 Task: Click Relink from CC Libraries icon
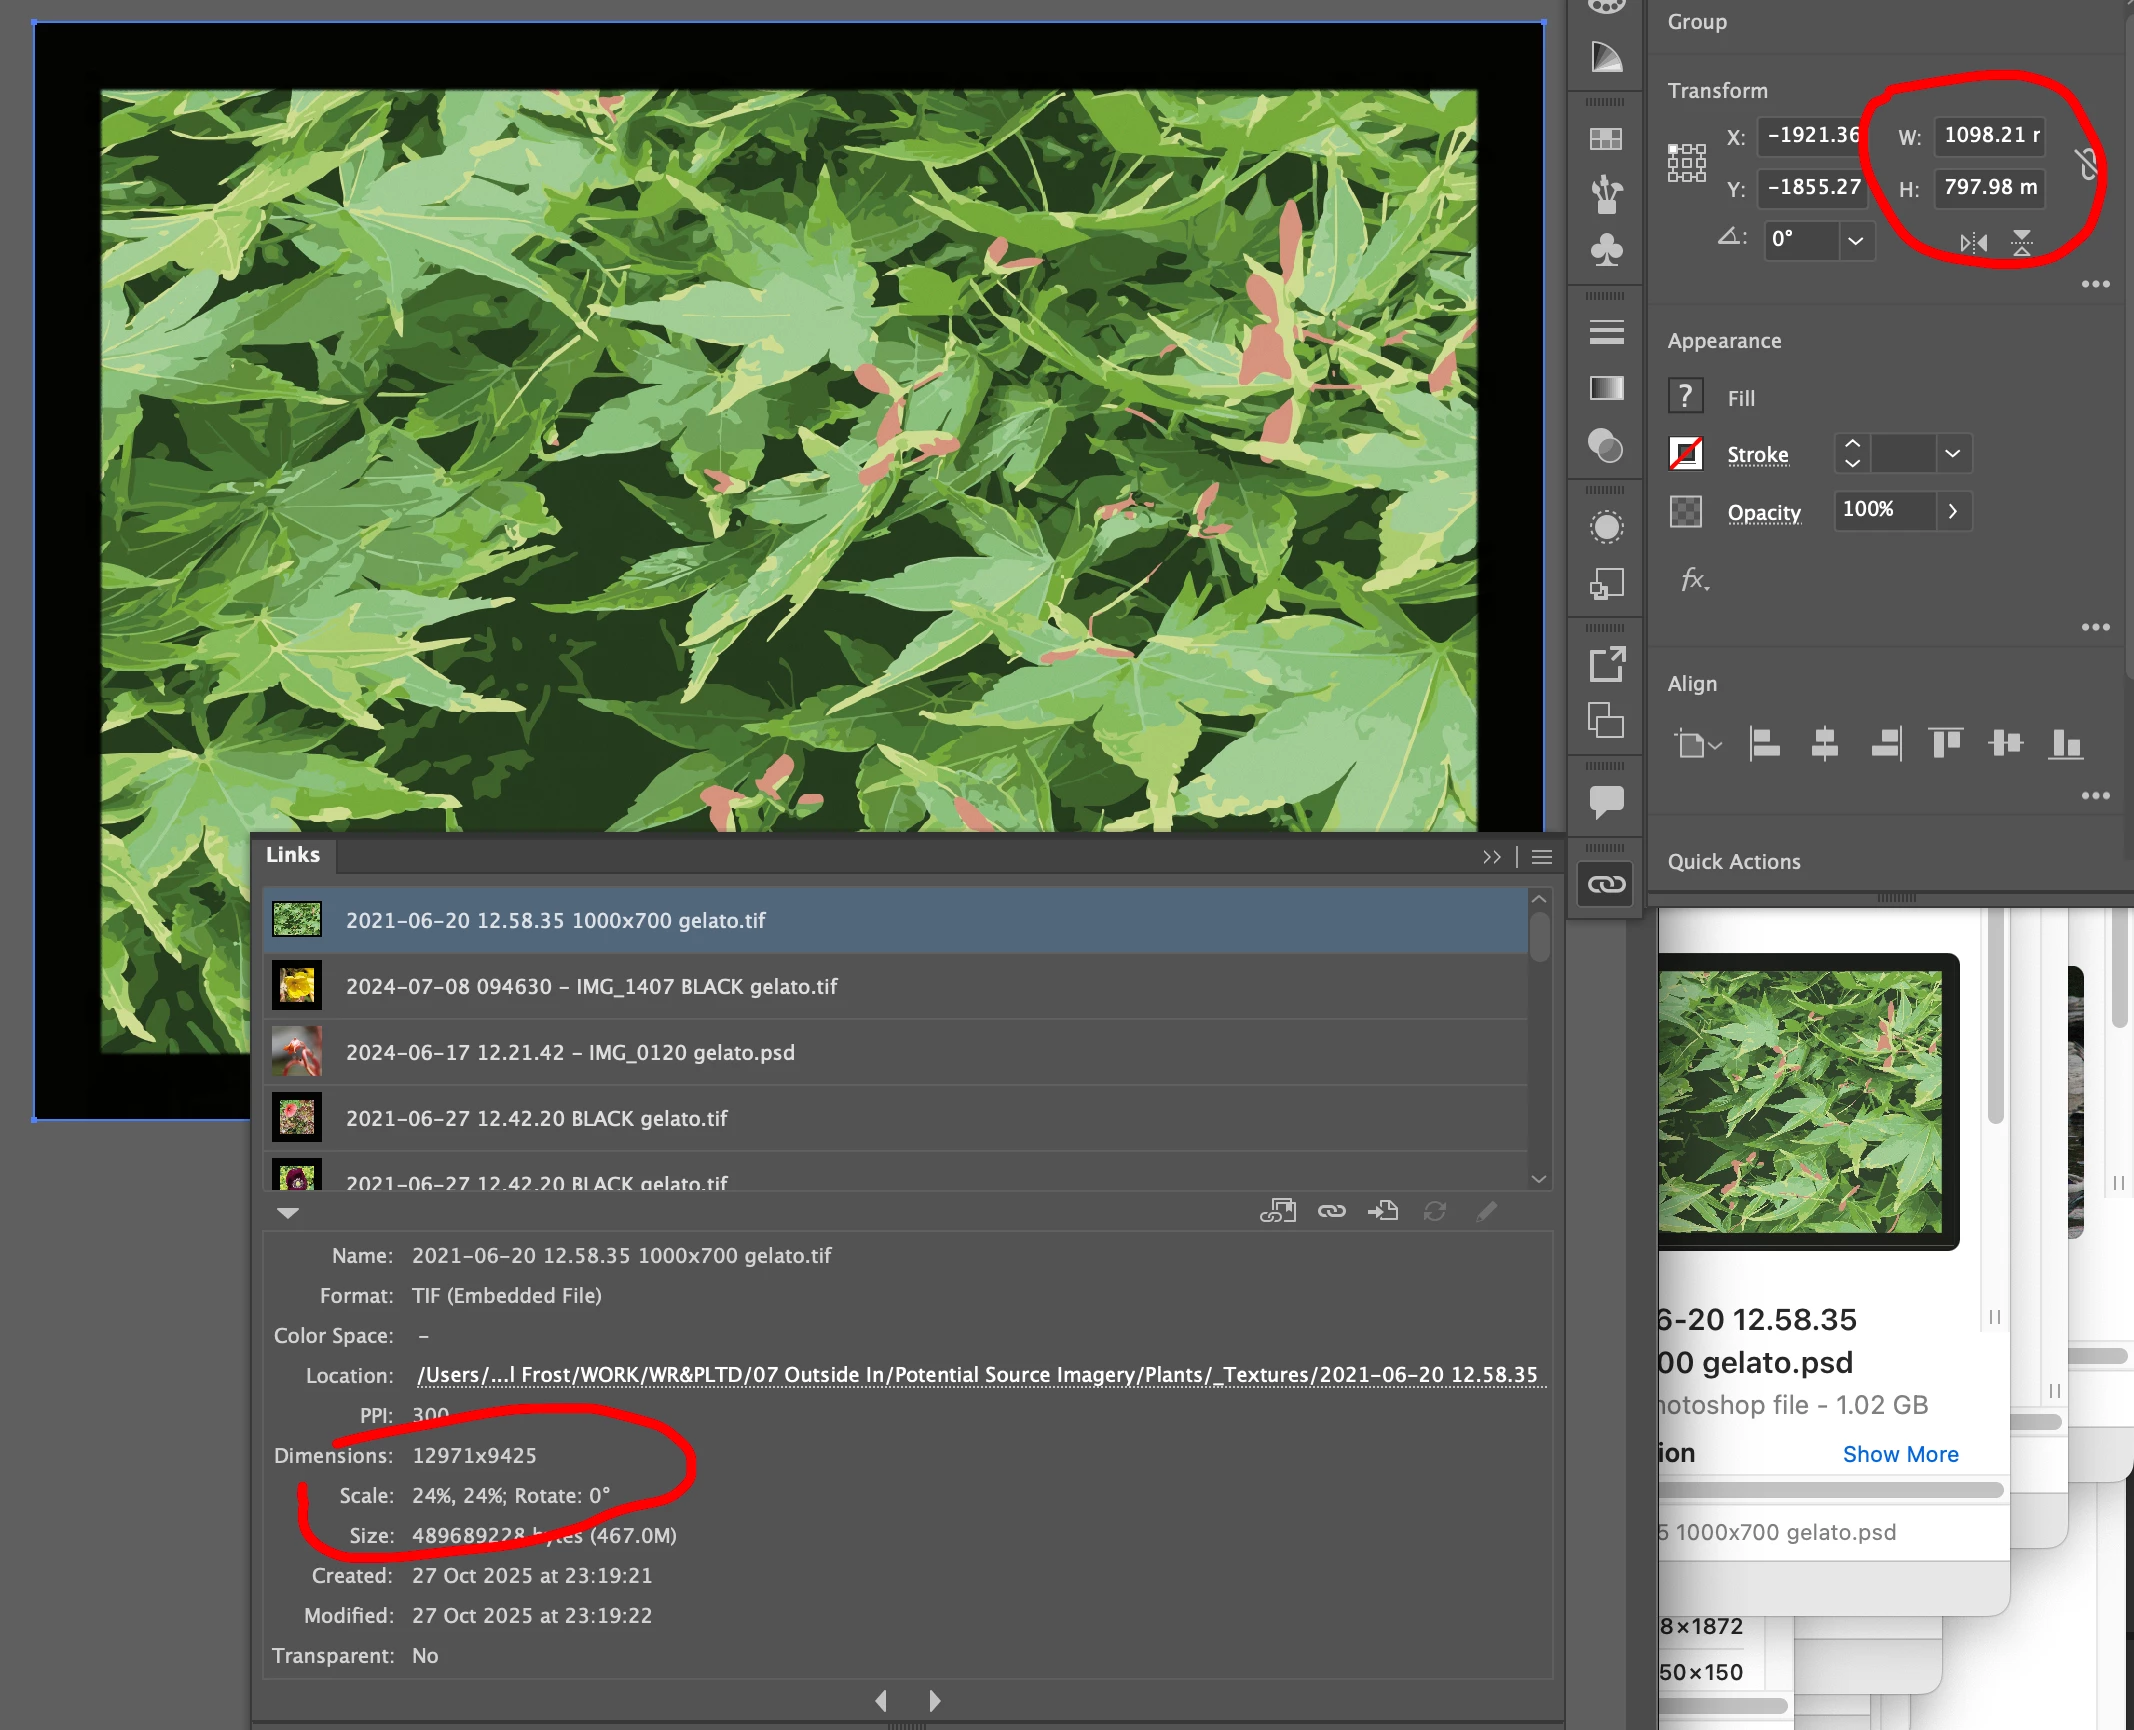point(1278,1211)
